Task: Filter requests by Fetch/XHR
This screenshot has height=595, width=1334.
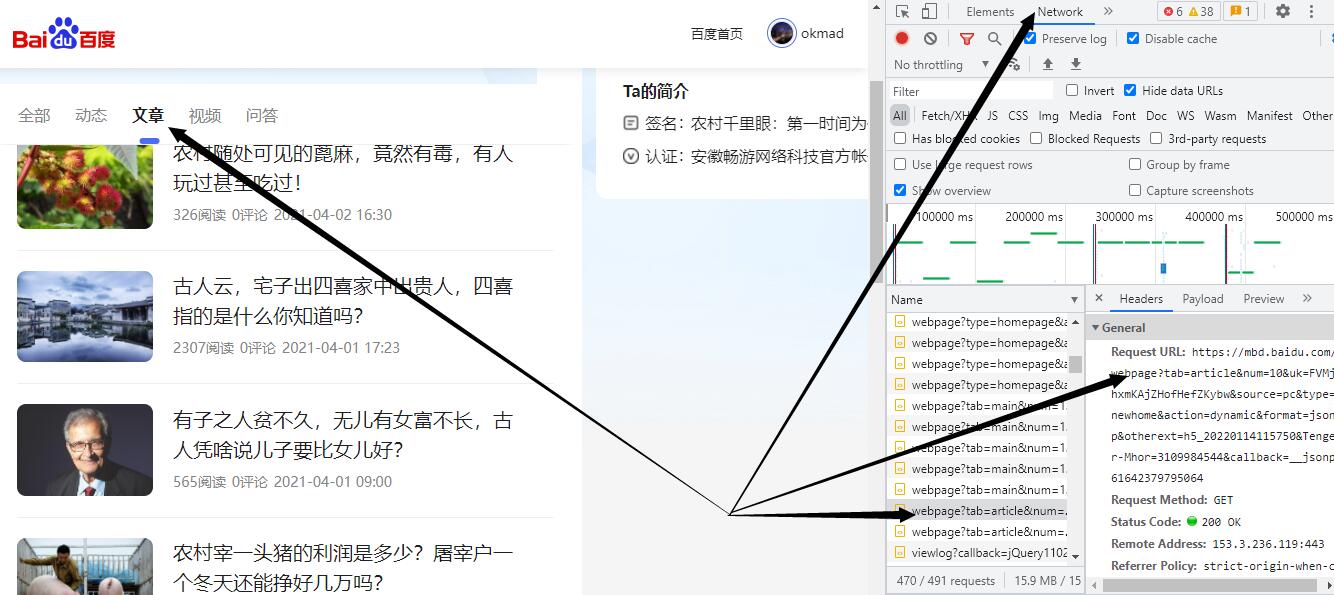Action: pyautogui.click(x=948, y=115)
